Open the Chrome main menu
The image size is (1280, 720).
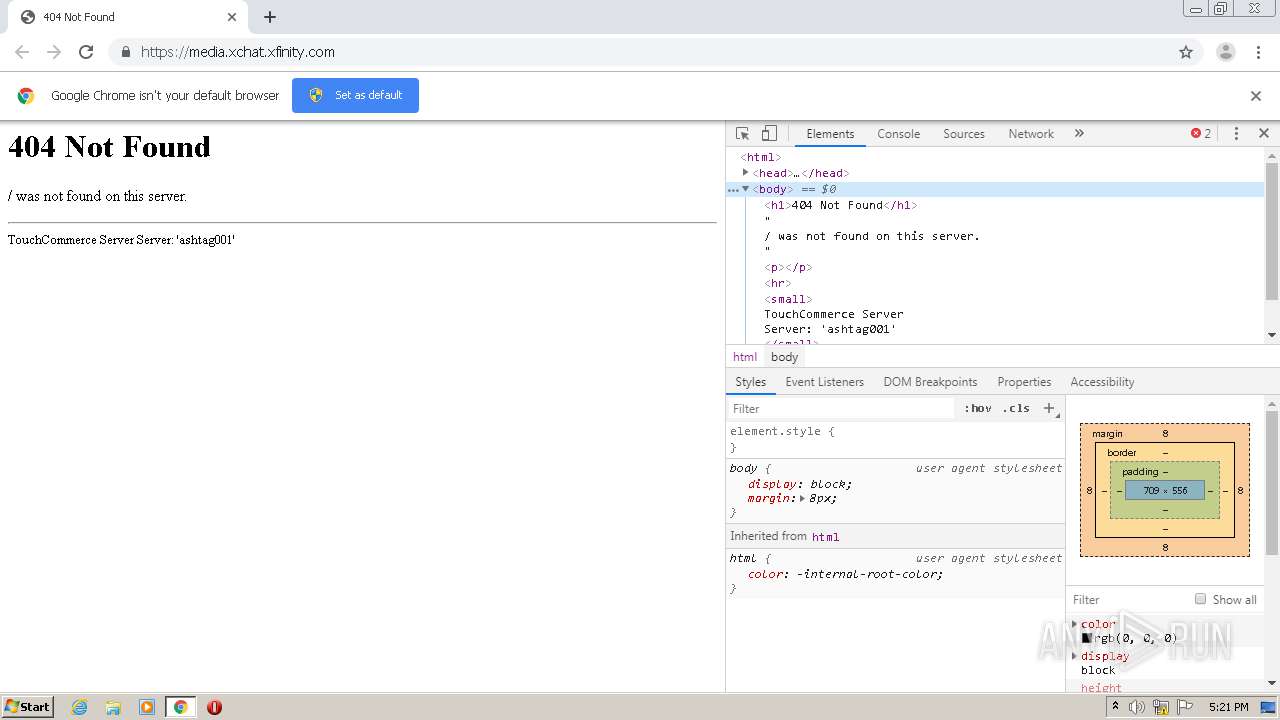click(x=1259, y=52)
